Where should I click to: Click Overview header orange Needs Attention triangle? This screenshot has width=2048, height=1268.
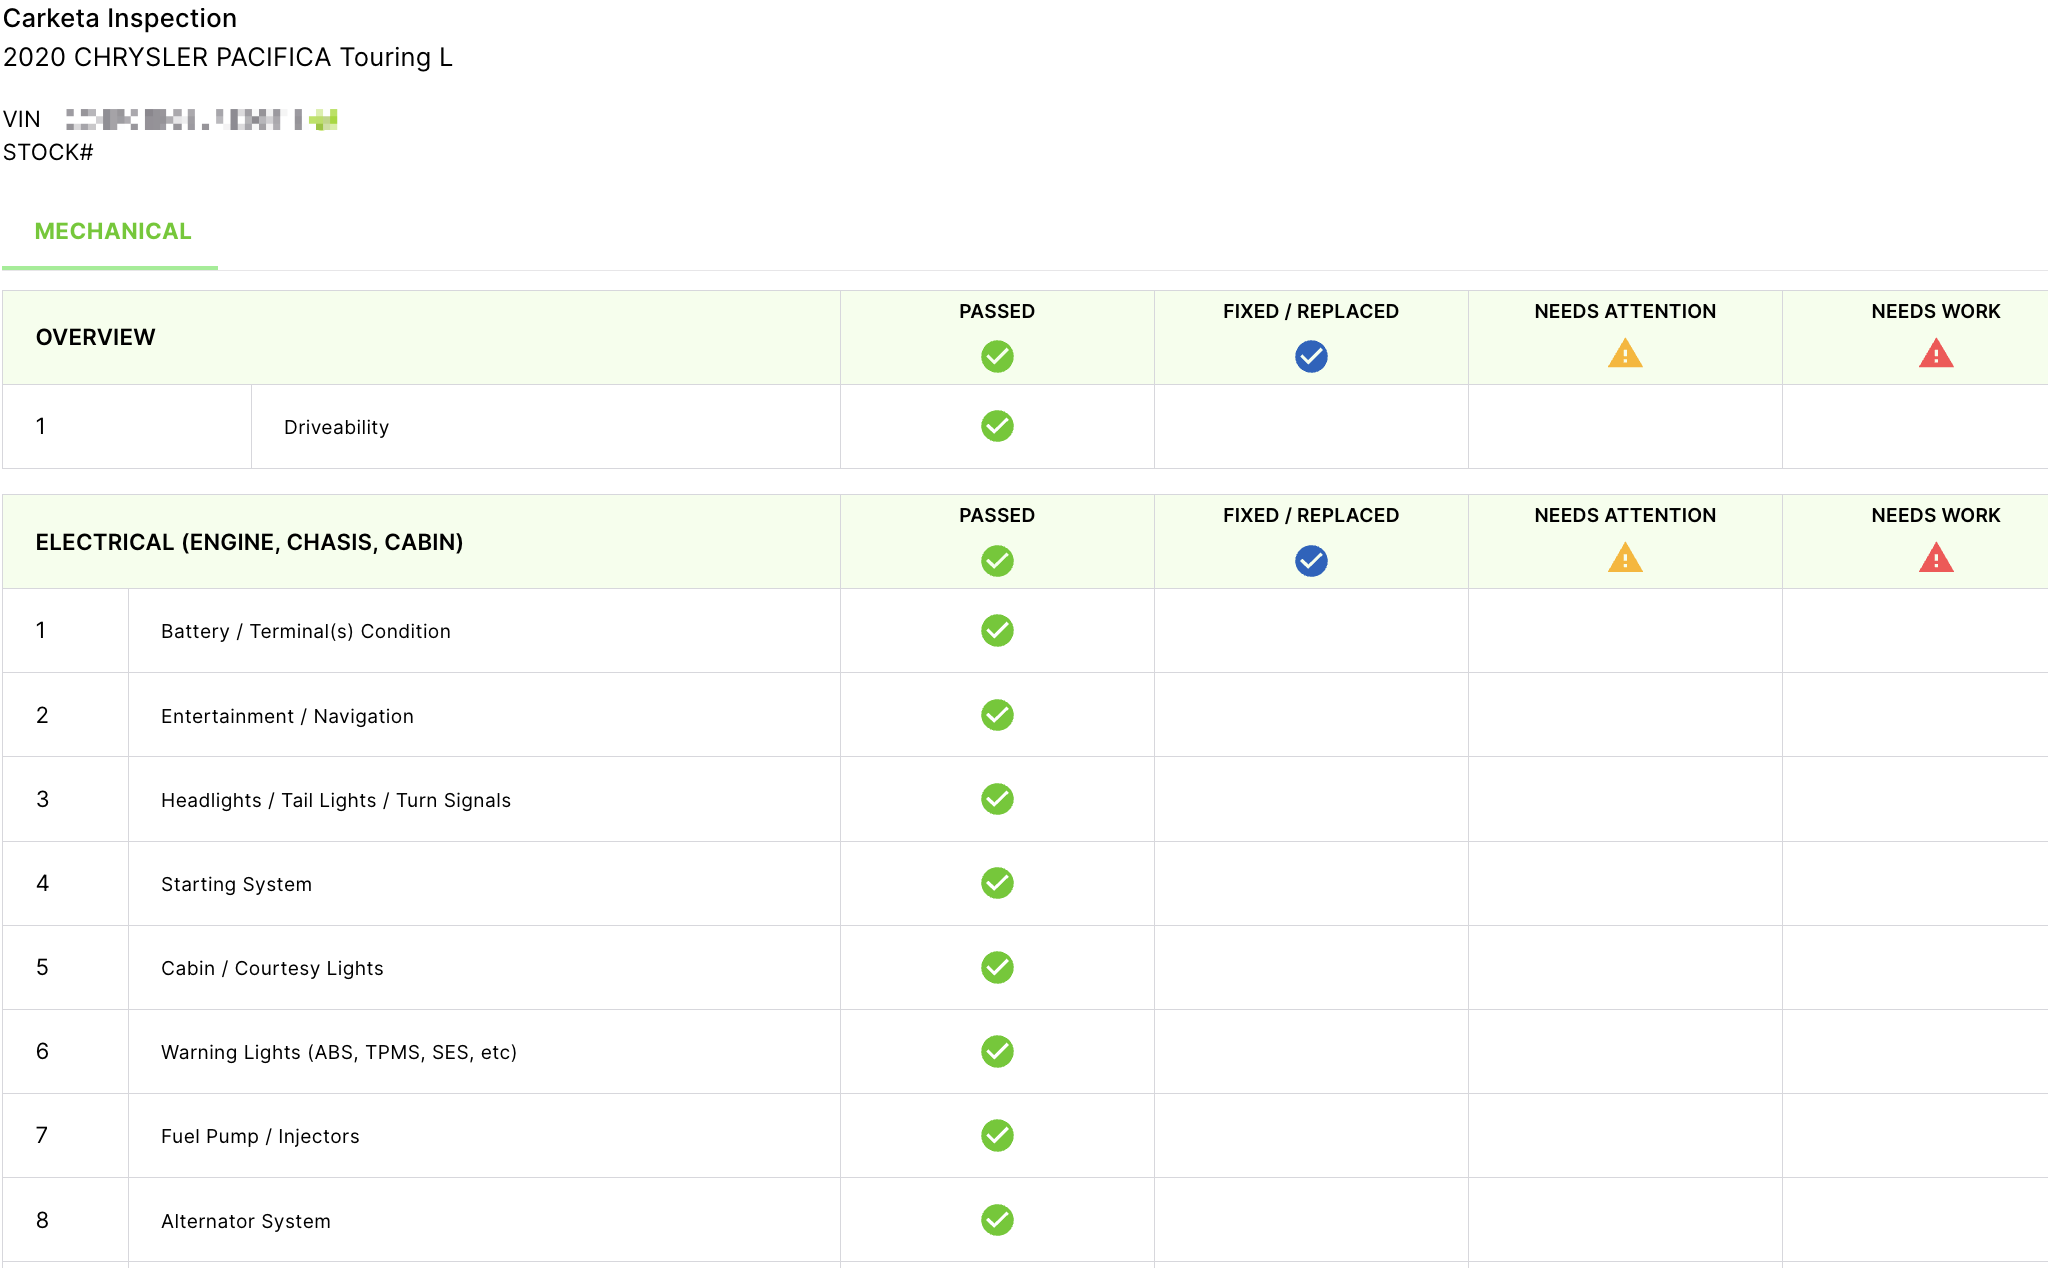click(1624, 354)
